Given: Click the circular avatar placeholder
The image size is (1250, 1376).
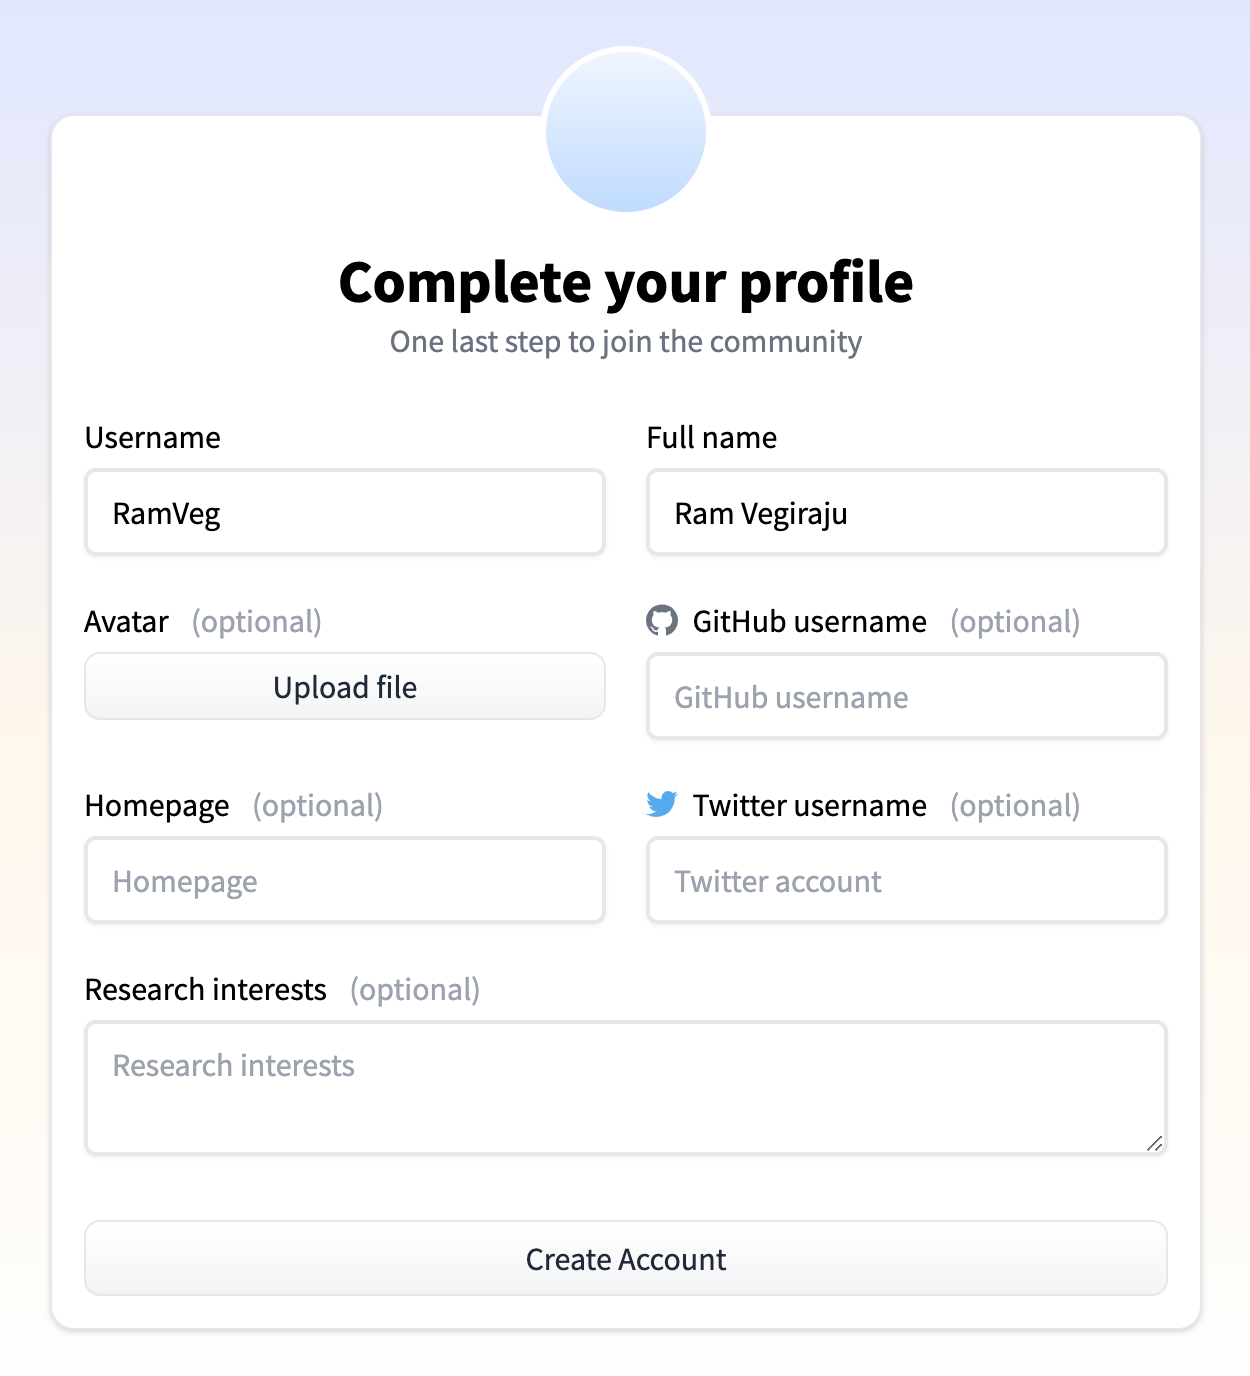Looking at the screenshot, I should [626, 131].
